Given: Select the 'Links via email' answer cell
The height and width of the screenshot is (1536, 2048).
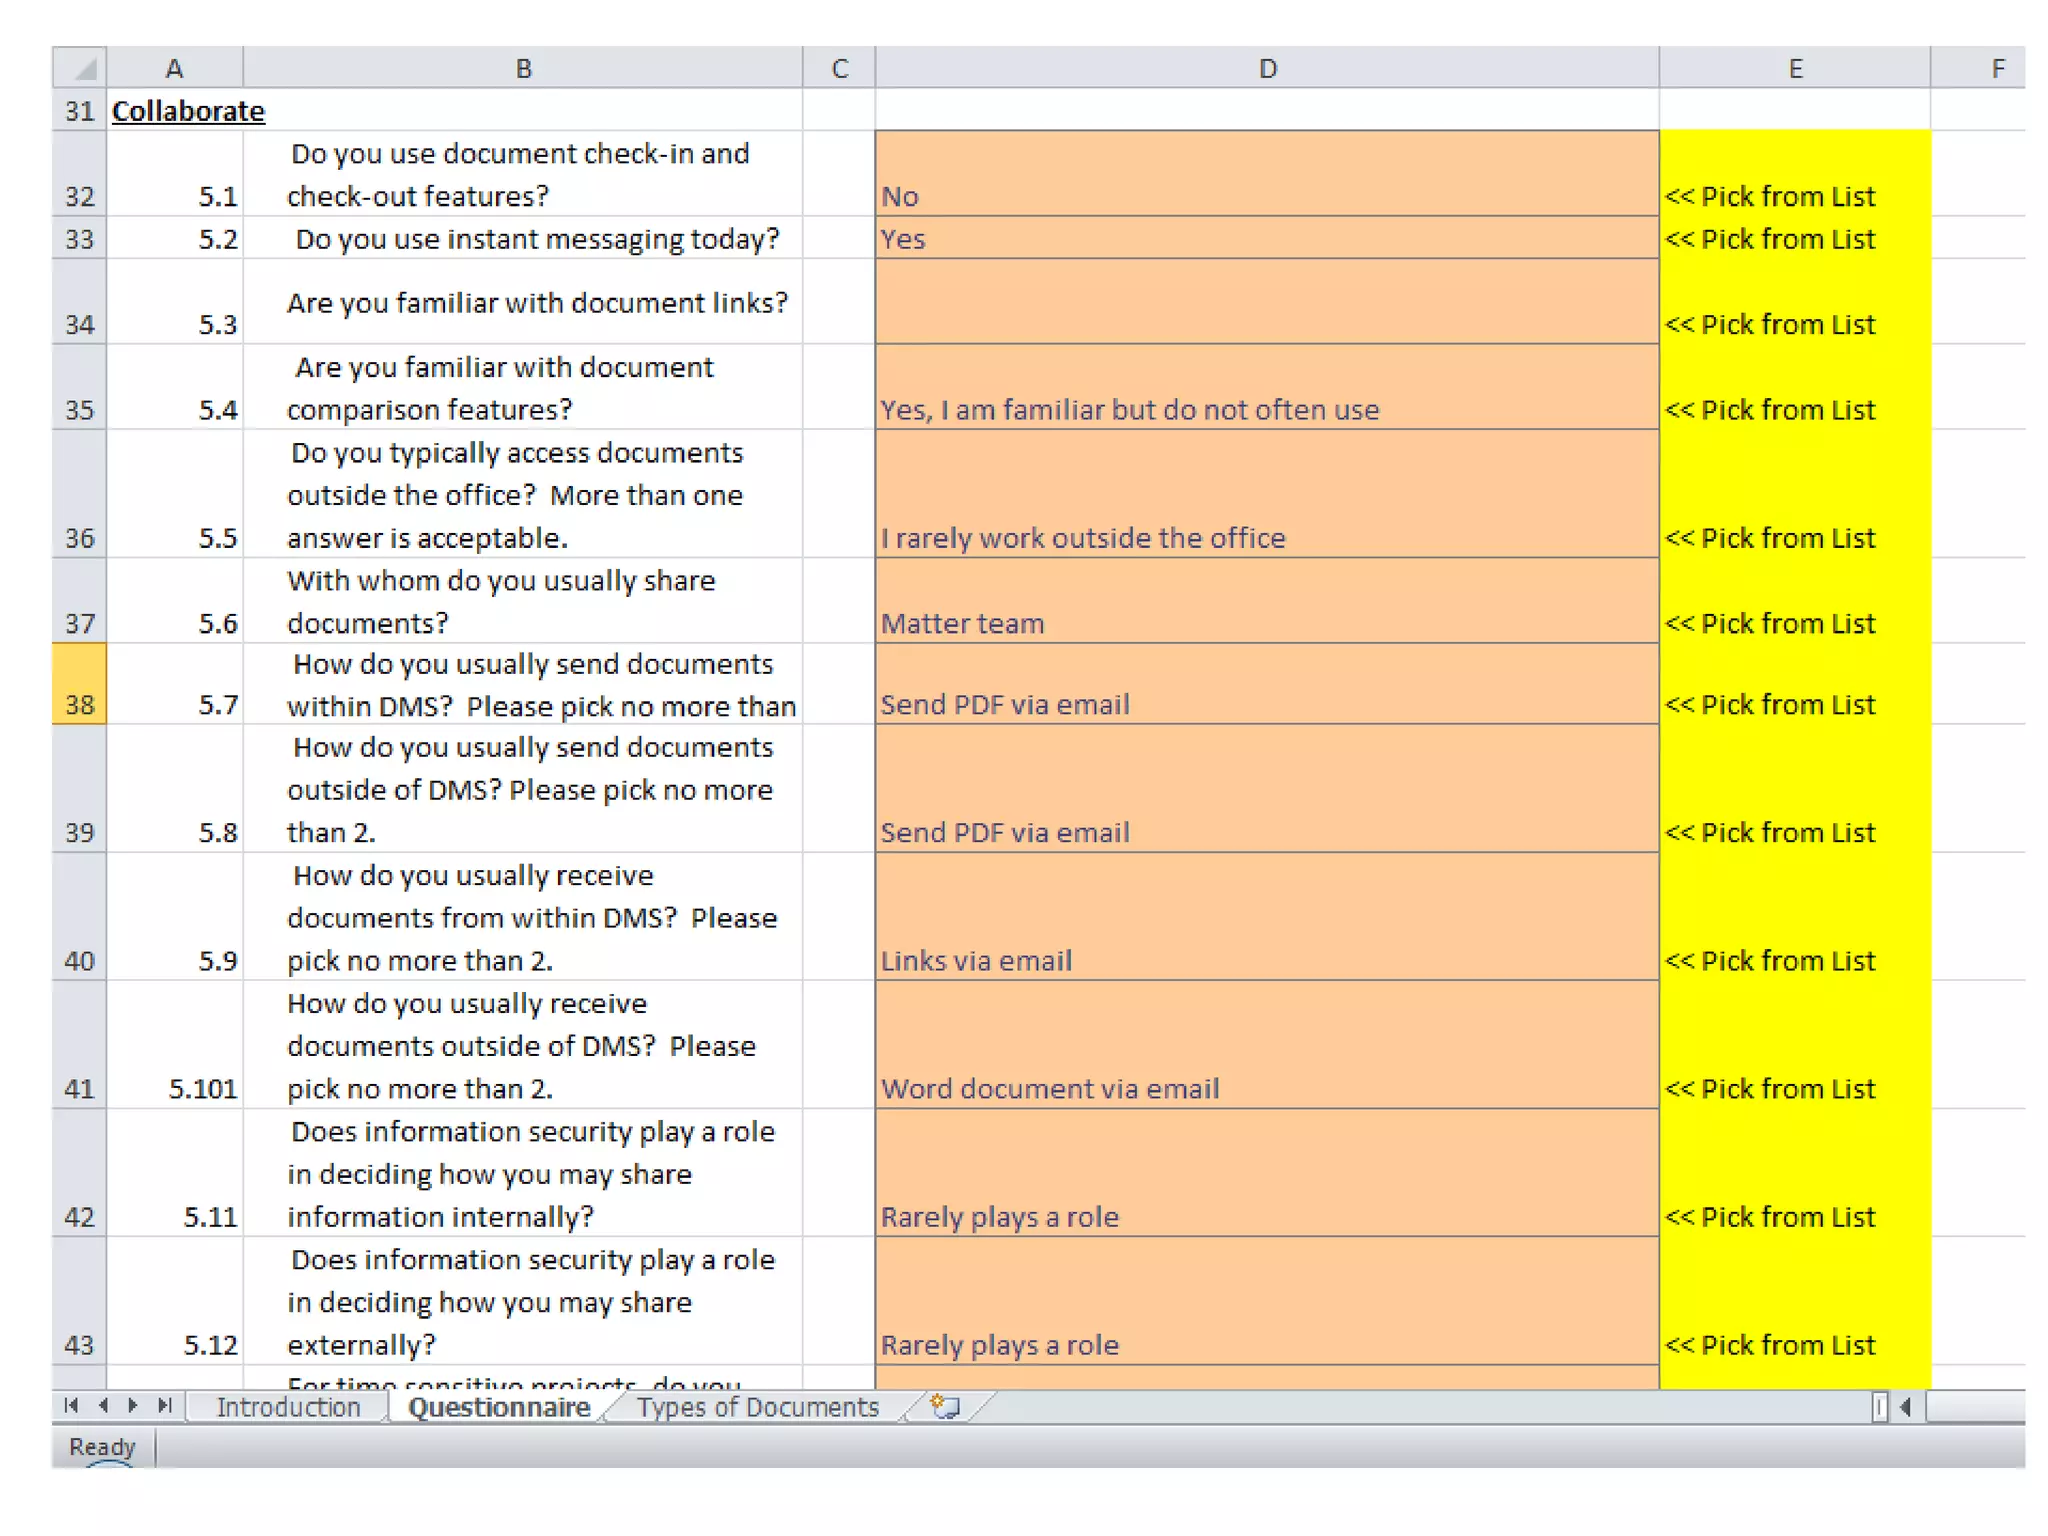Looking at the screenshot, I should [1266, 917].
